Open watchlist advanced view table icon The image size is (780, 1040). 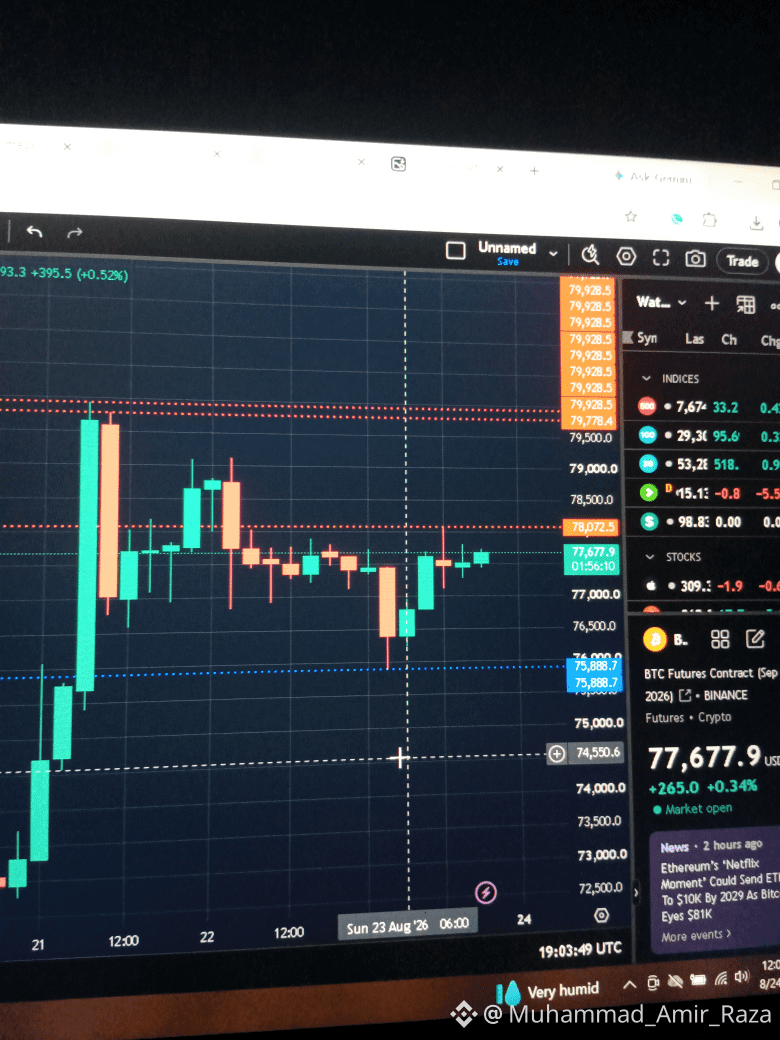point(746,304)
